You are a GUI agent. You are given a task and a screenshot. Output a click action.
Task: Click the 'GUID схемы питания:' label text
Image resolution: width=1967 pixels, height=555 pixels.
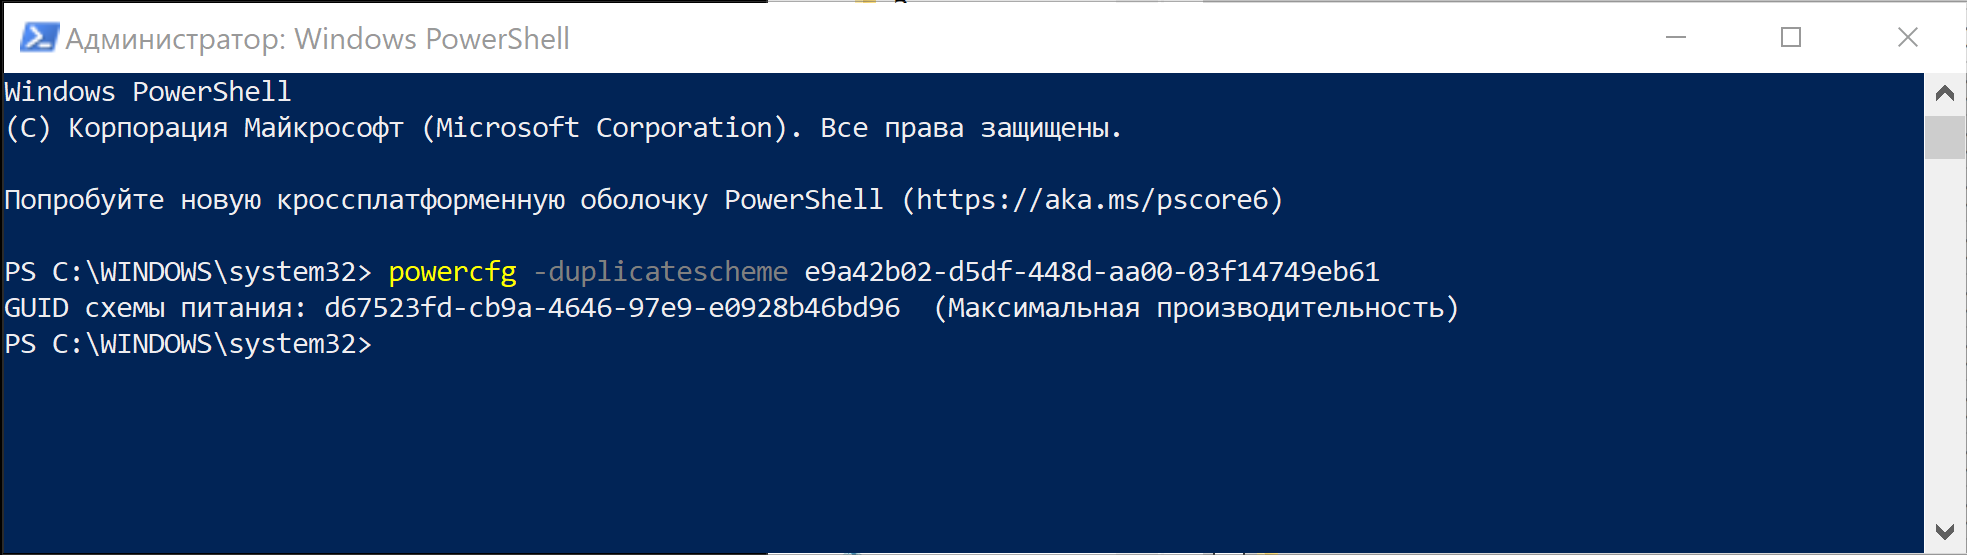(x=155, y=308)
